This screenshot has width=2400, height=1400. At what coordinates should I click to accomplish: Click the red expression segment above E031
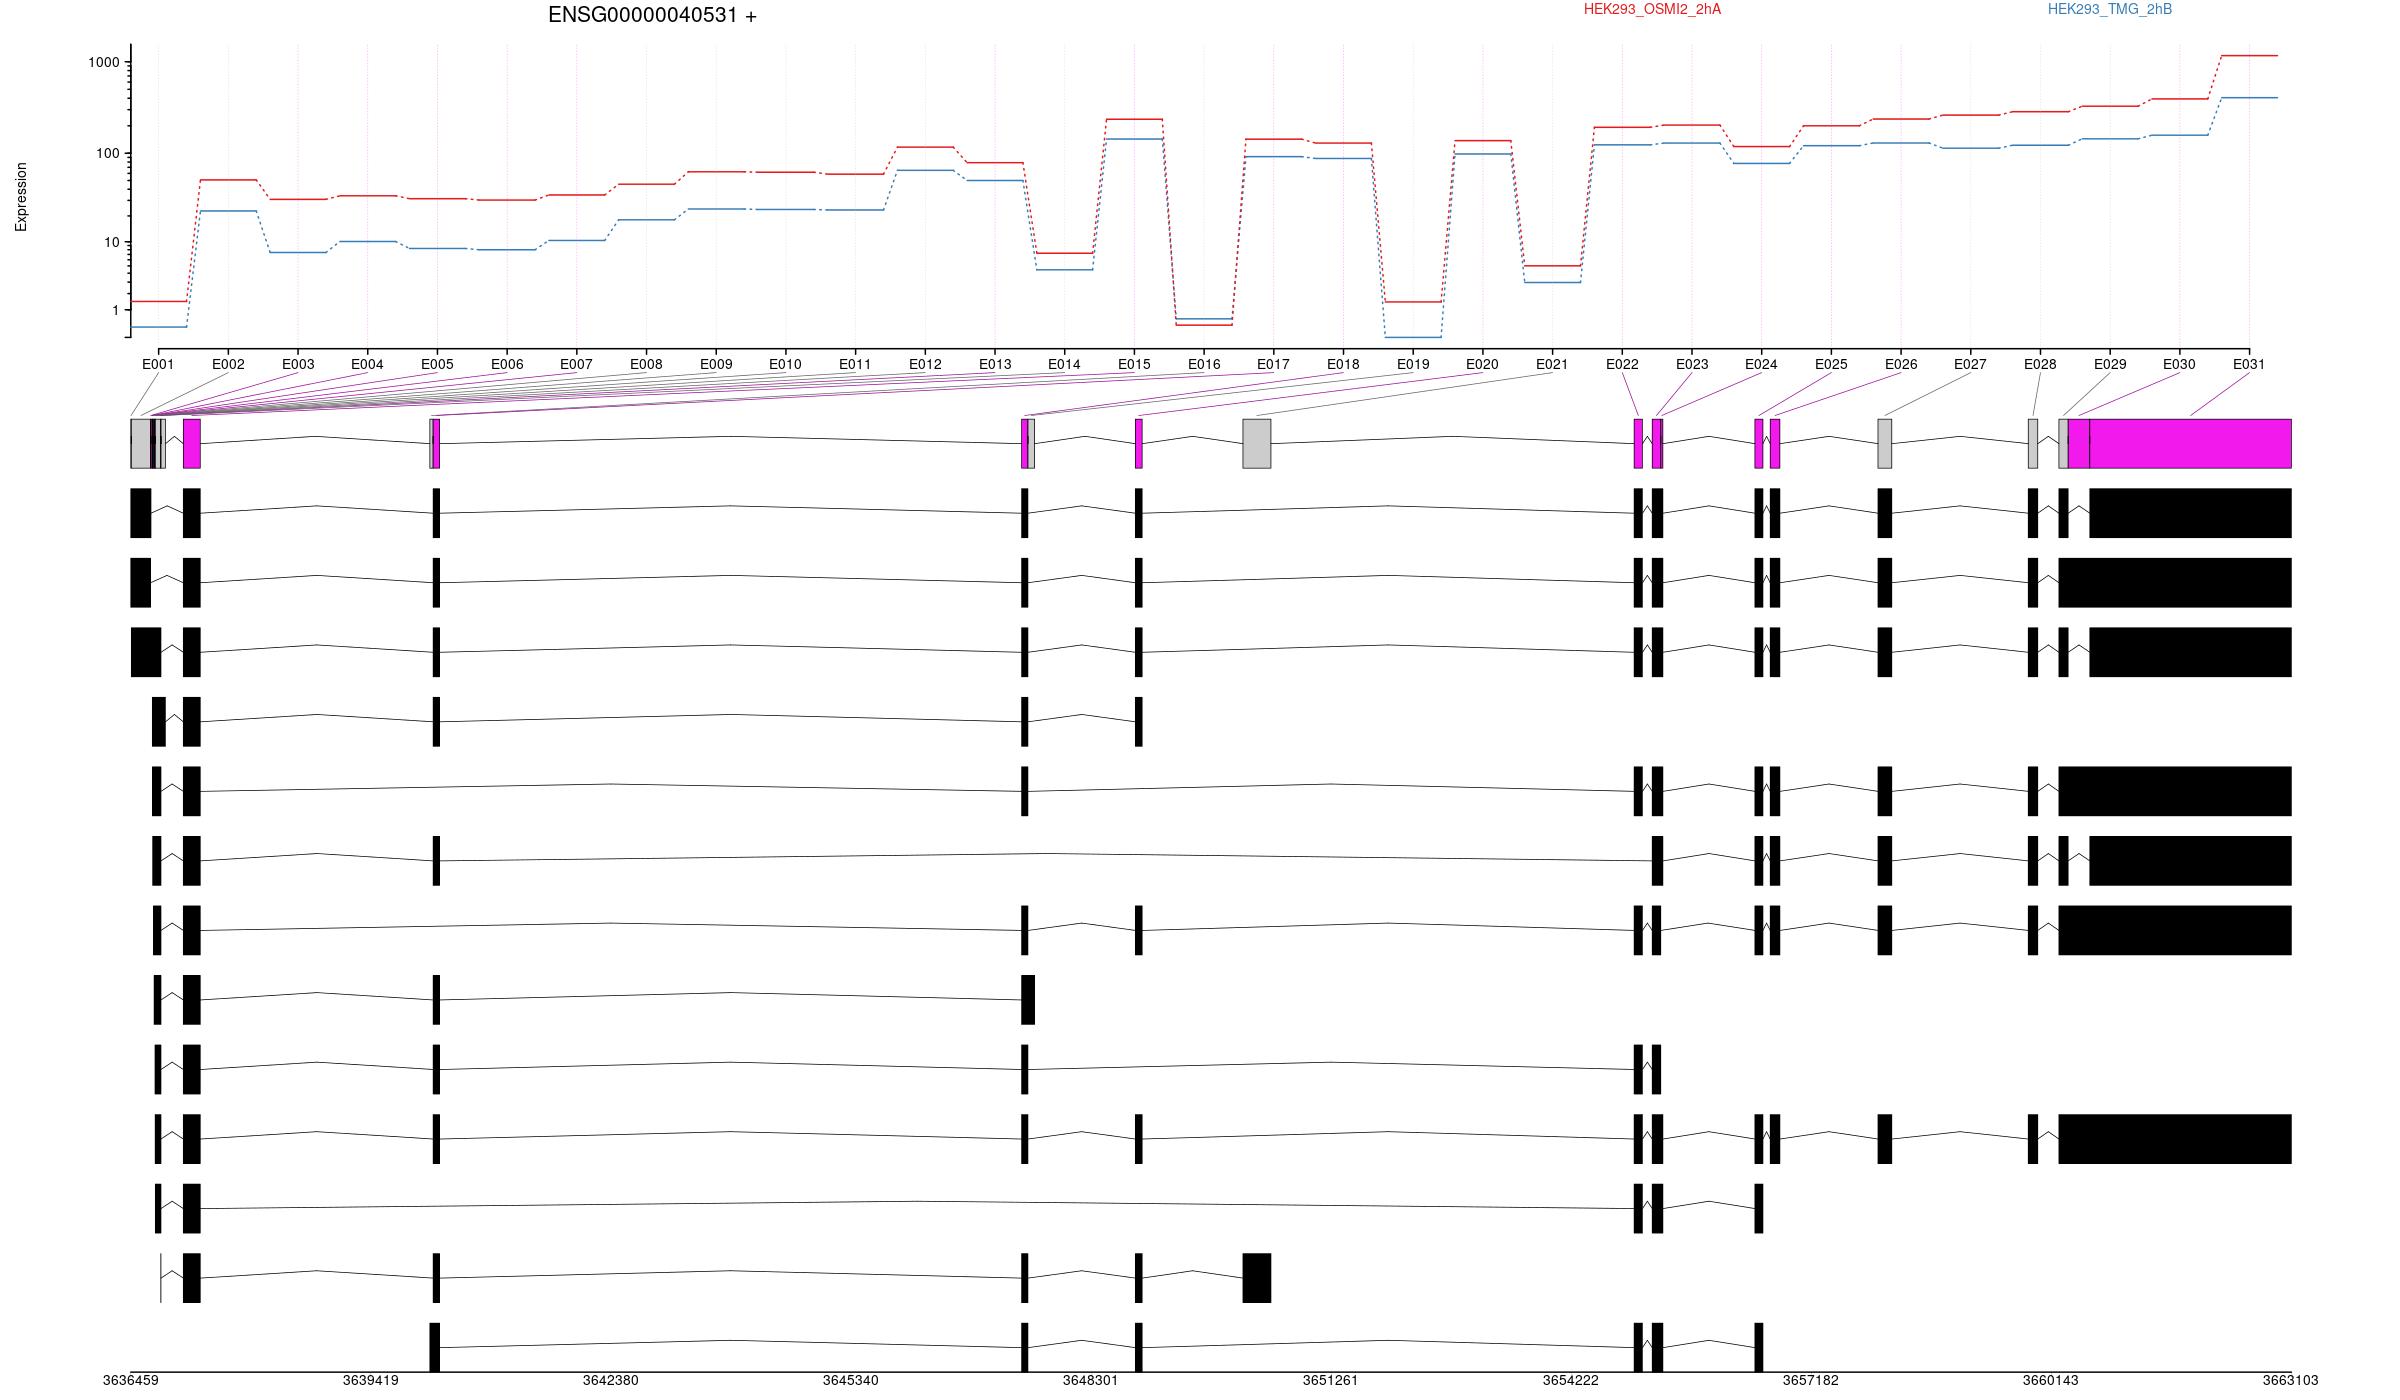coord(2249,55)
